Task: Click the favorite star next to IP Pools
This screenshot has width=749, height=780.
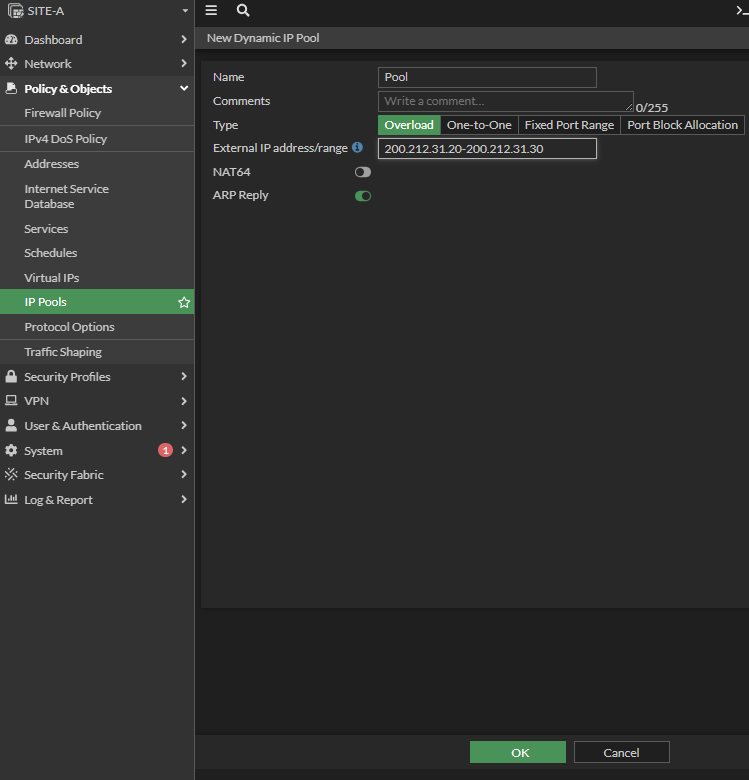Action: (184, 302)
